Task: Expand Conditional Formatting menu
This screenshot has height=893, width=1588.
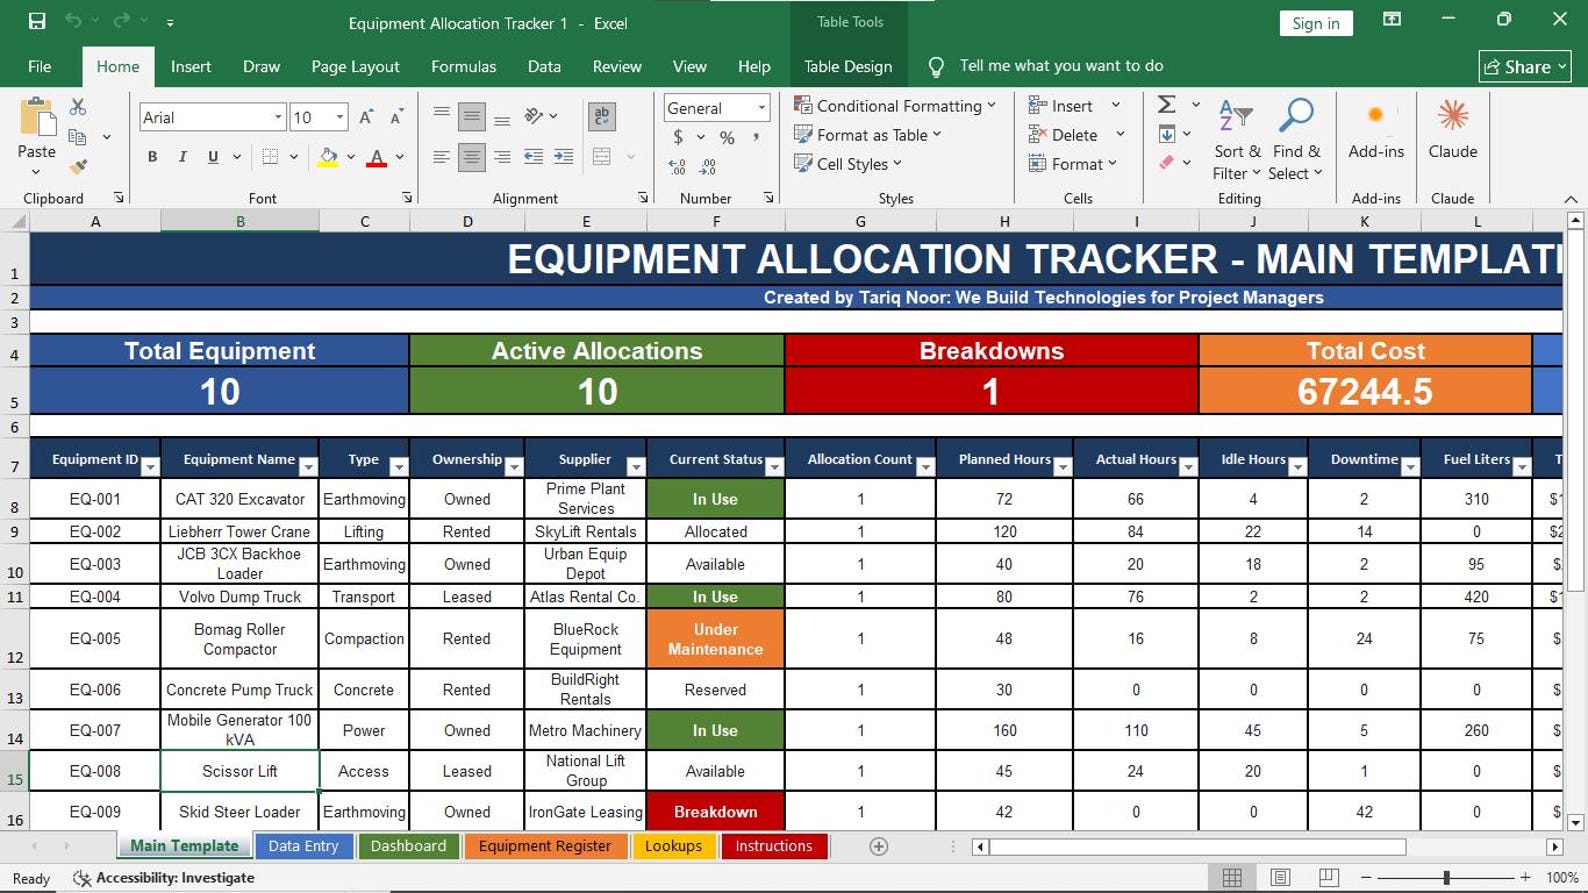Action: 895,105
